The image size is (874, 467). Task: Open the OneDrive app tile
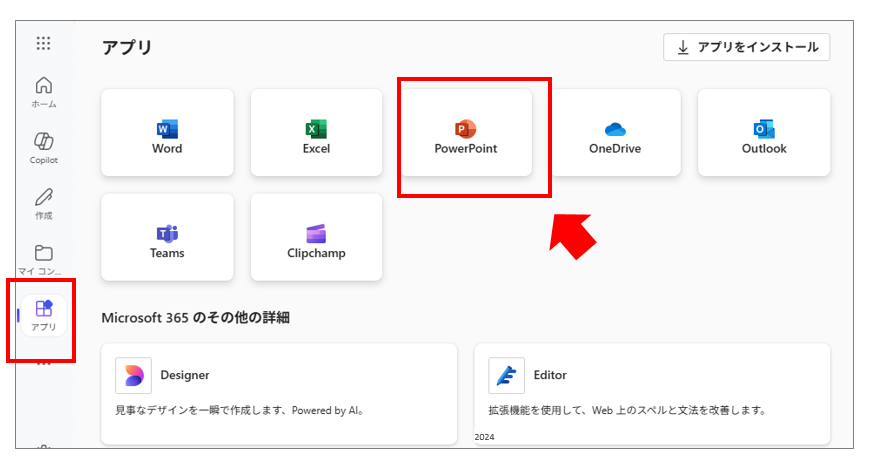click(x=615, y=133)
